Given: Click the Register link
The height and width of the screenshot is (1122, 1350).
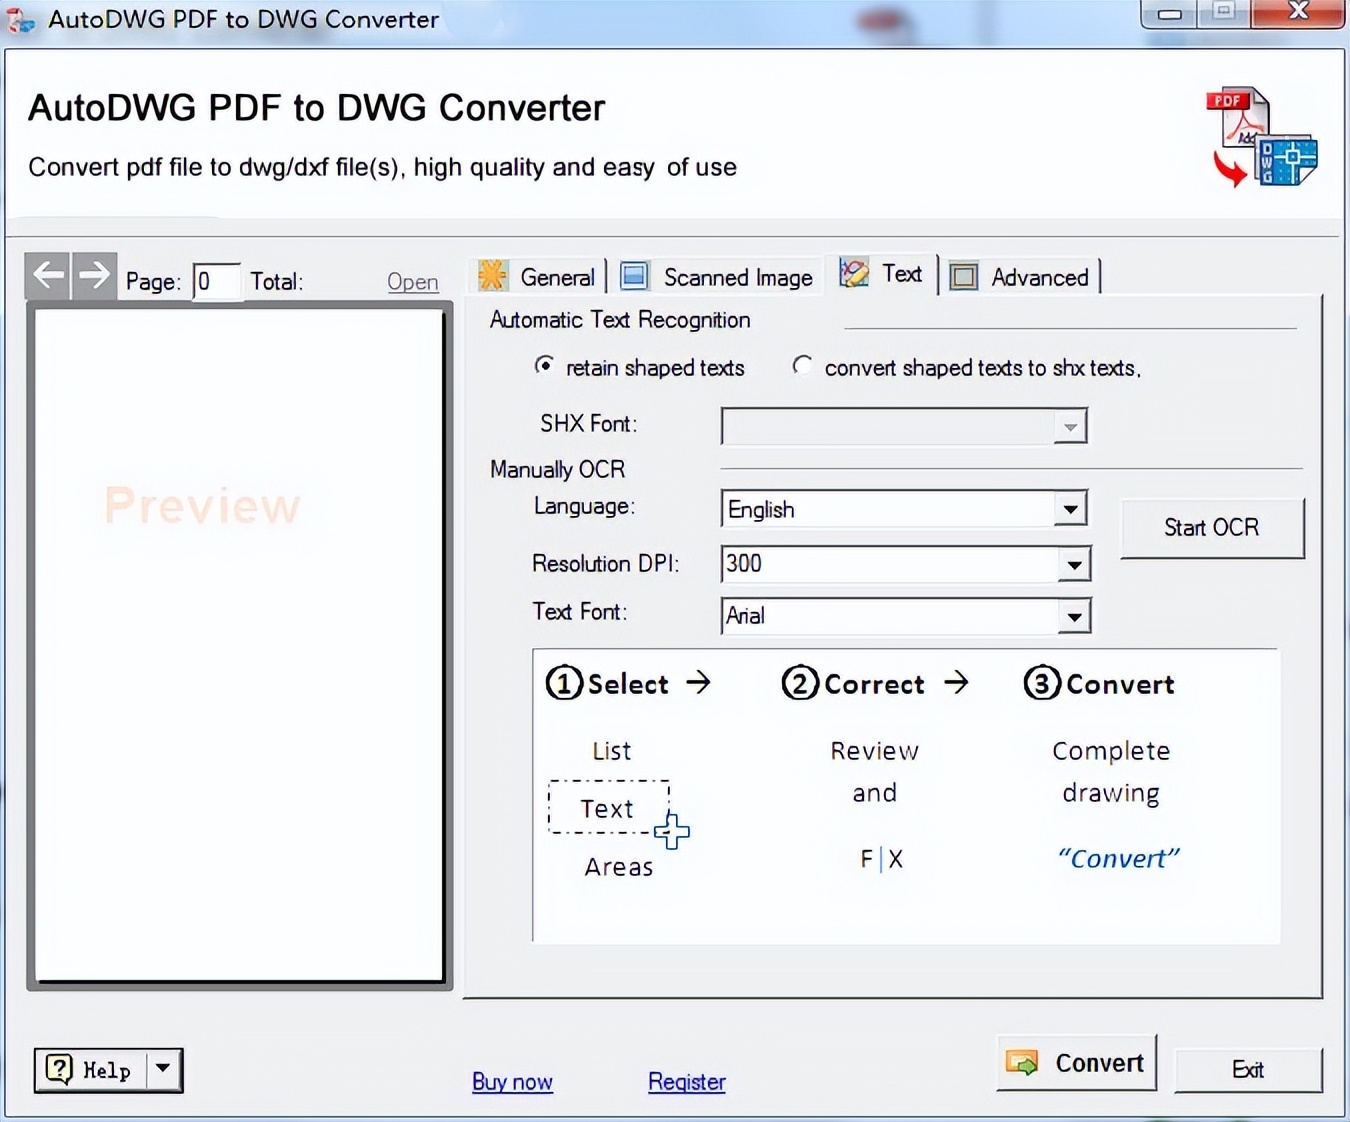Looking at the screenshot, I should [686, 1082].
